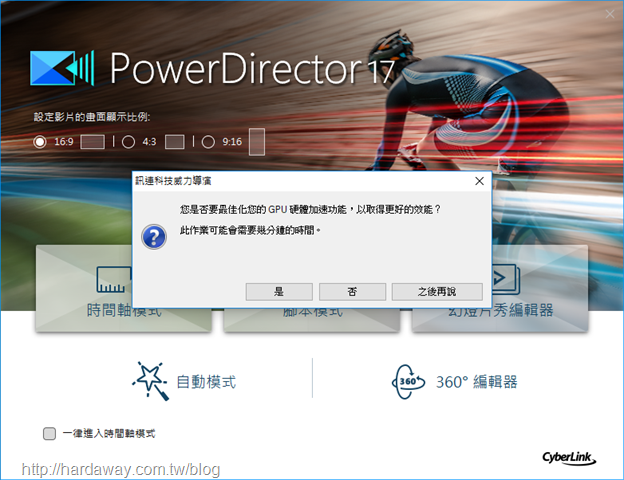The image size is (624, 480).
Task: Click the 360° 編輯器 label
Action: click(x=476, y=382)
